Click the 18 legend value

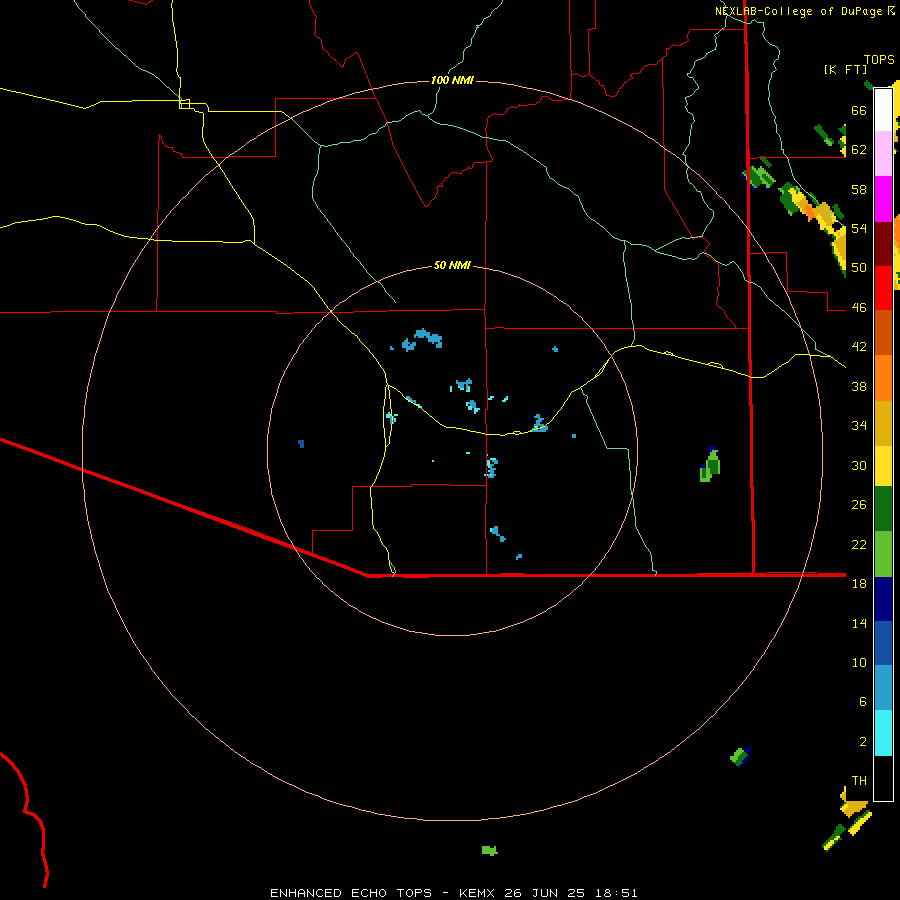tap(859, 584)
